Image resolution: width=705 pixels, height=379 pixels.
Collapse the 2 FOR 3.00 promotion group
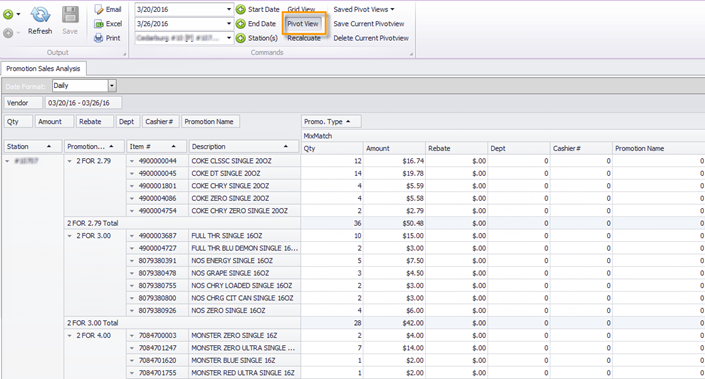70,236
